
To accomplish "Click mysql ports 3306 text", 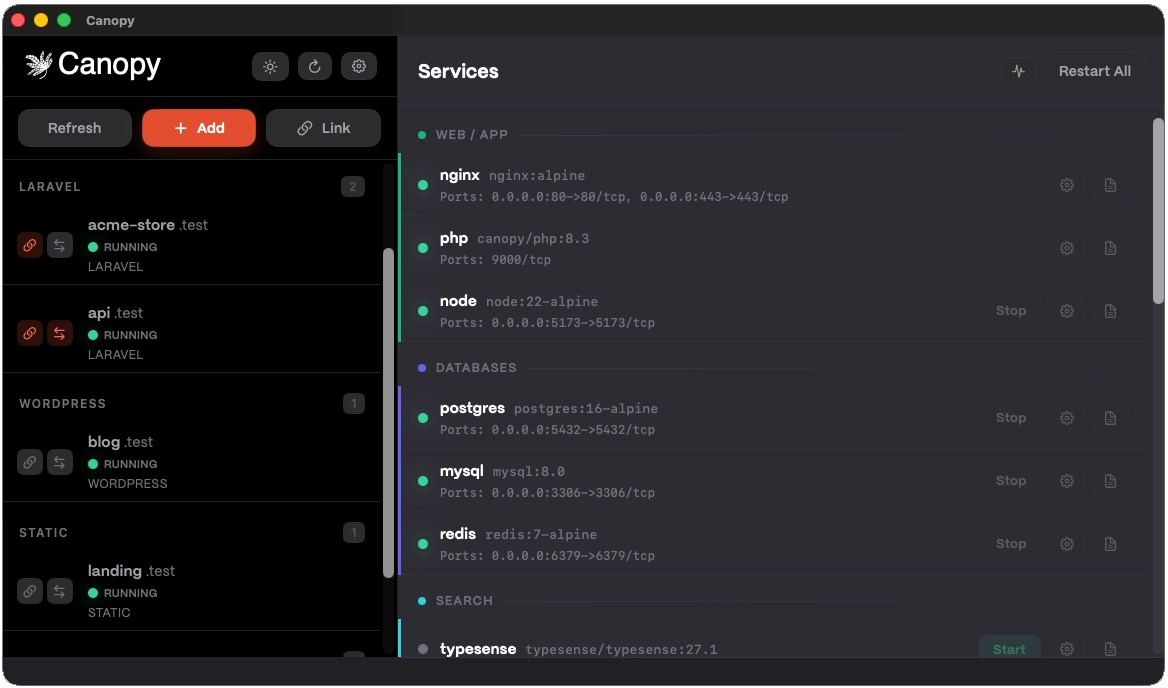I will point(547,493).
